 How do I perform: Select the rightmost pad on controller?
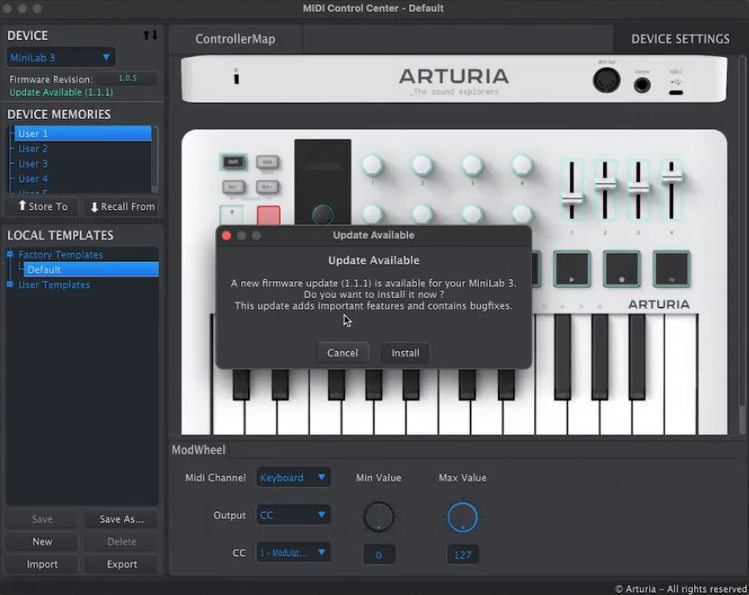click(x=671, y=268)
